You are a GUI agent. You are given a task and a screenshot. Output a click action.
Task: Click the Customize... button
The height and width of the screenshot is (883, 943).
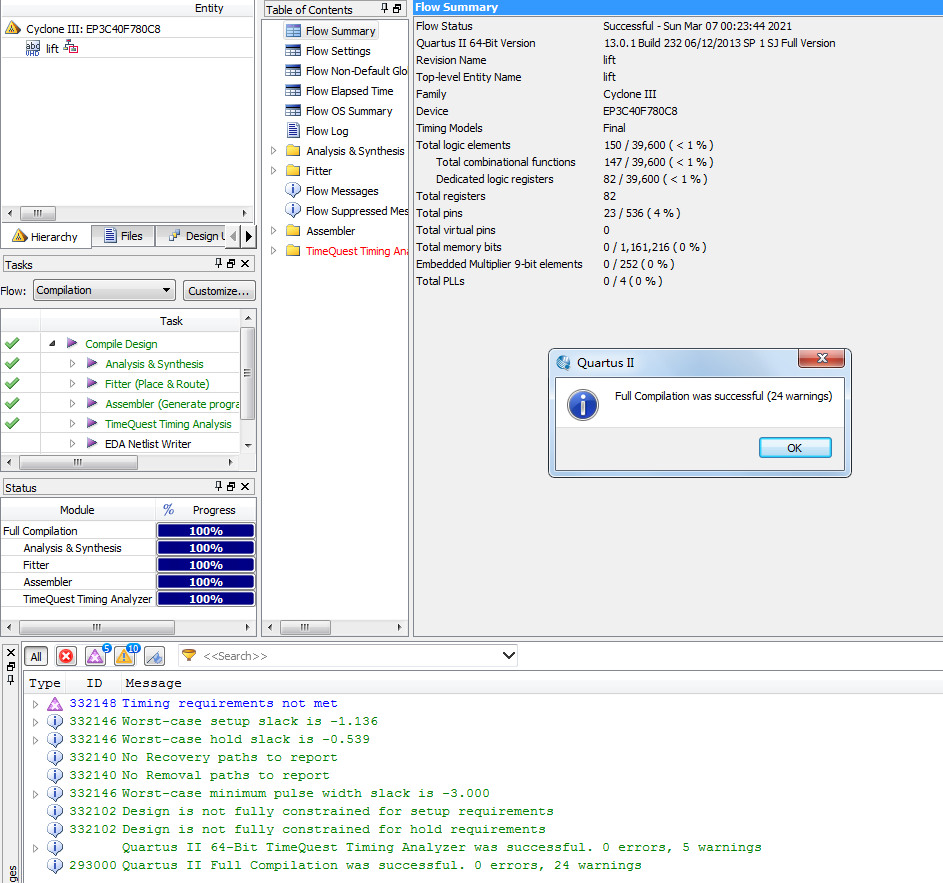click(219, 291)
